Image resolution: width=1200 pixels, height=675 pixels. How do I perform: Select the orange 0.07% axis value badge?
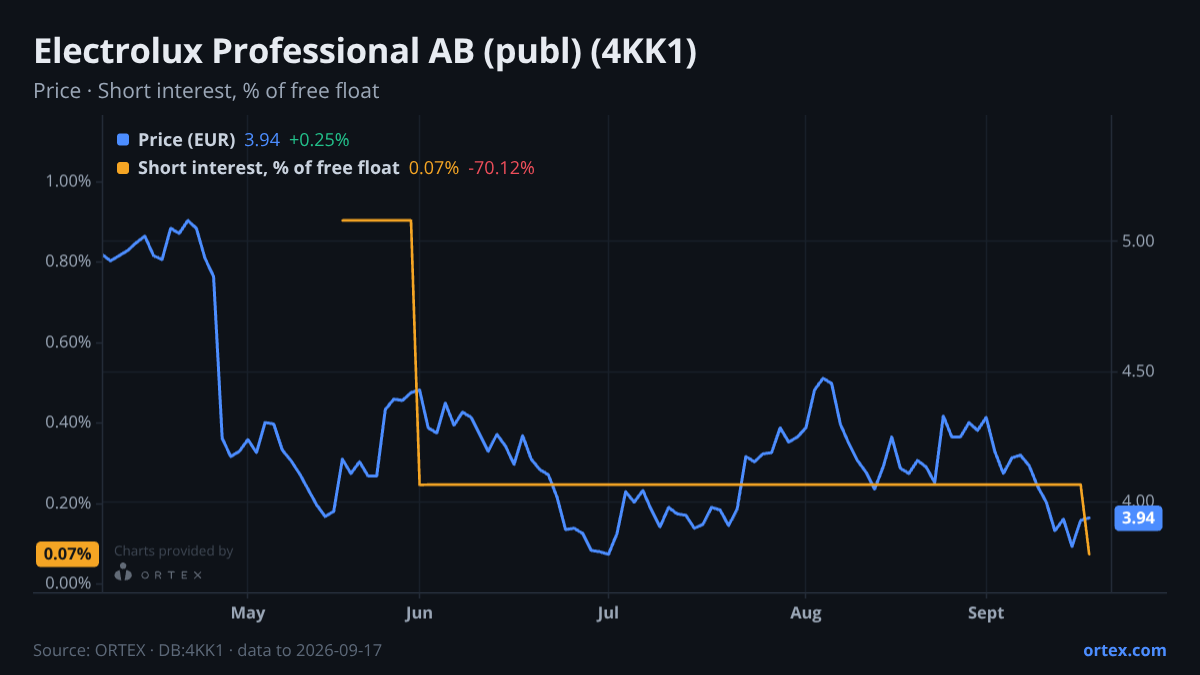(68, 554)
